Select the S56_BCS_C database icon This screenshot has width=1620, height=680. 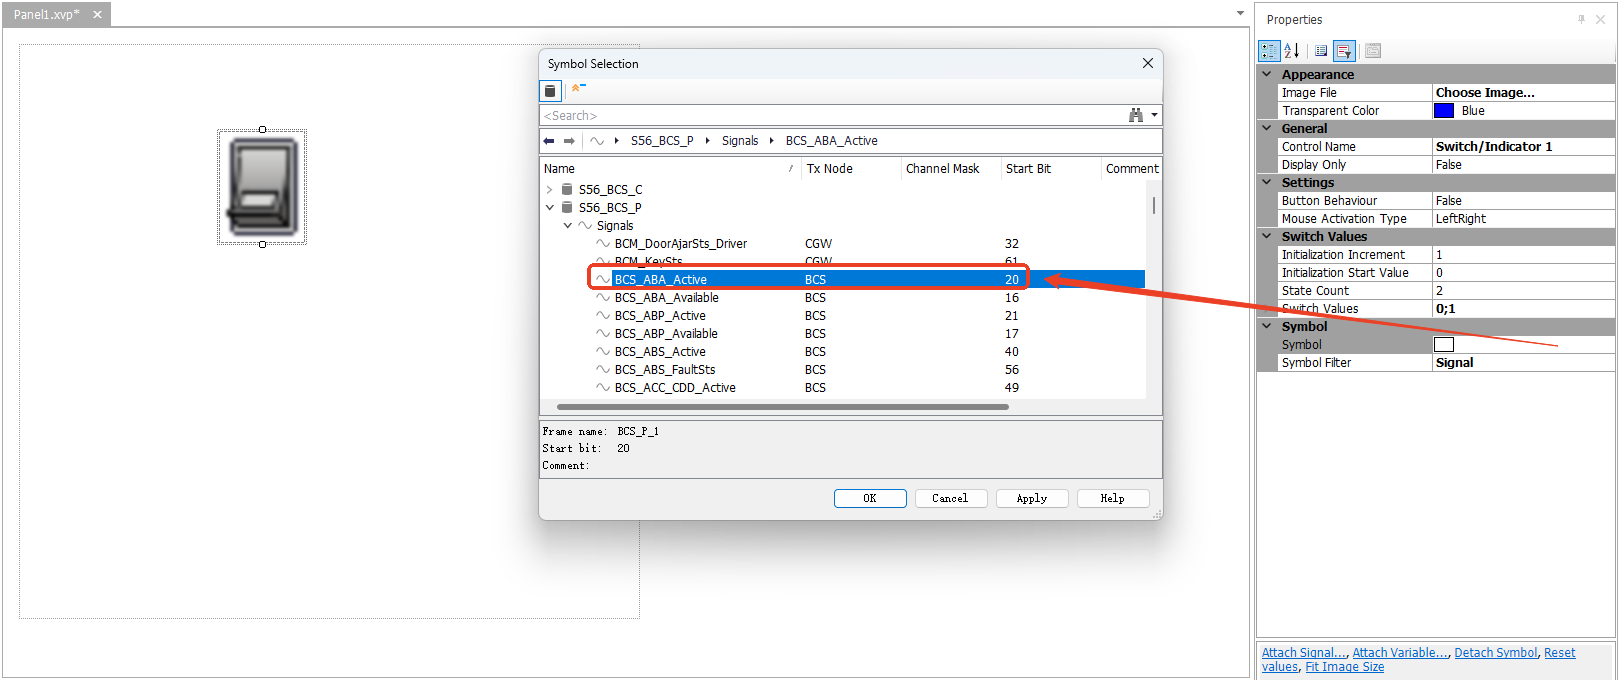567,189
